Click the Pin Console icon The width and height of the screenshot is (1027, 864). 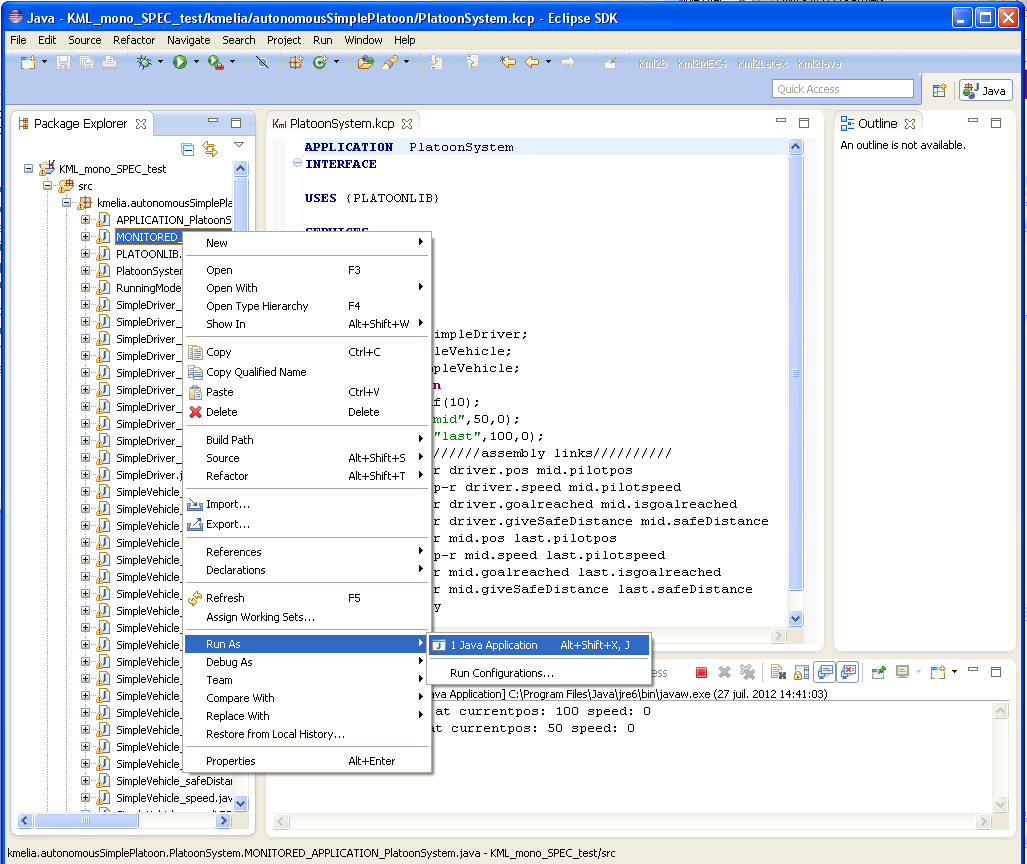(x=878, y=673)
